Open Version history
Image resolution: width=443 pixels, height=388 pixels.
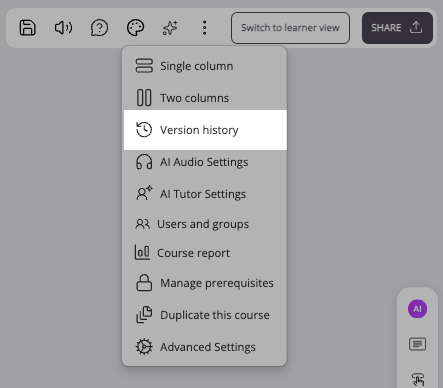(205, 130)
